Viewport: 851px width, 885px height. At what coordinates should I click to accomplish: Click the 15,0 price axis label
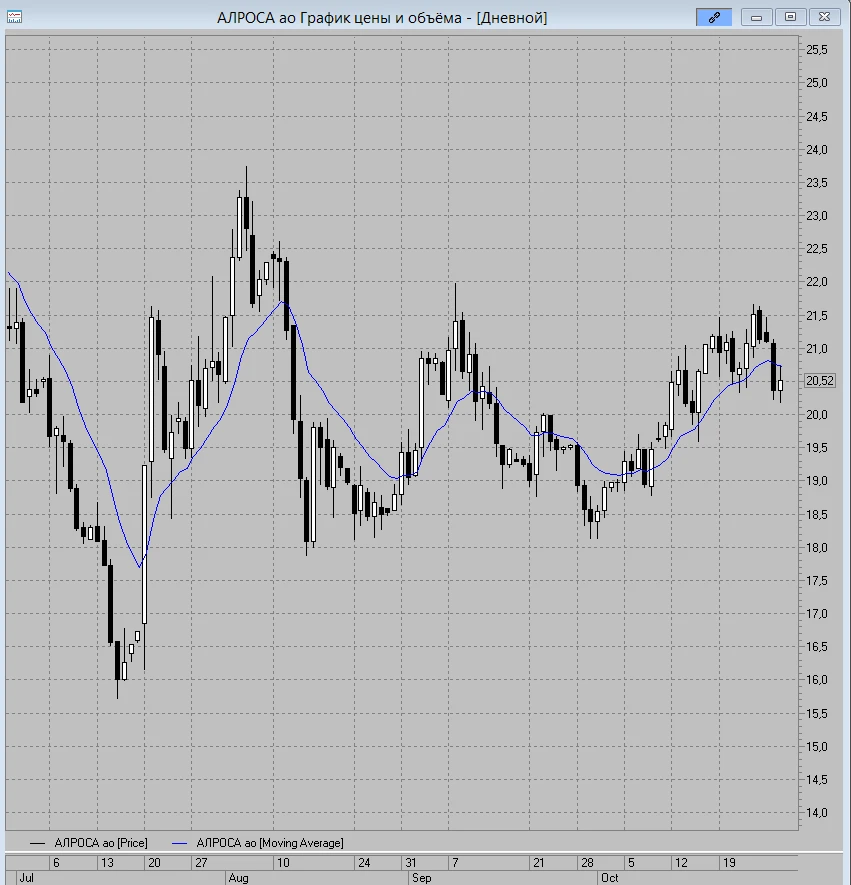(x=817, y=747)
